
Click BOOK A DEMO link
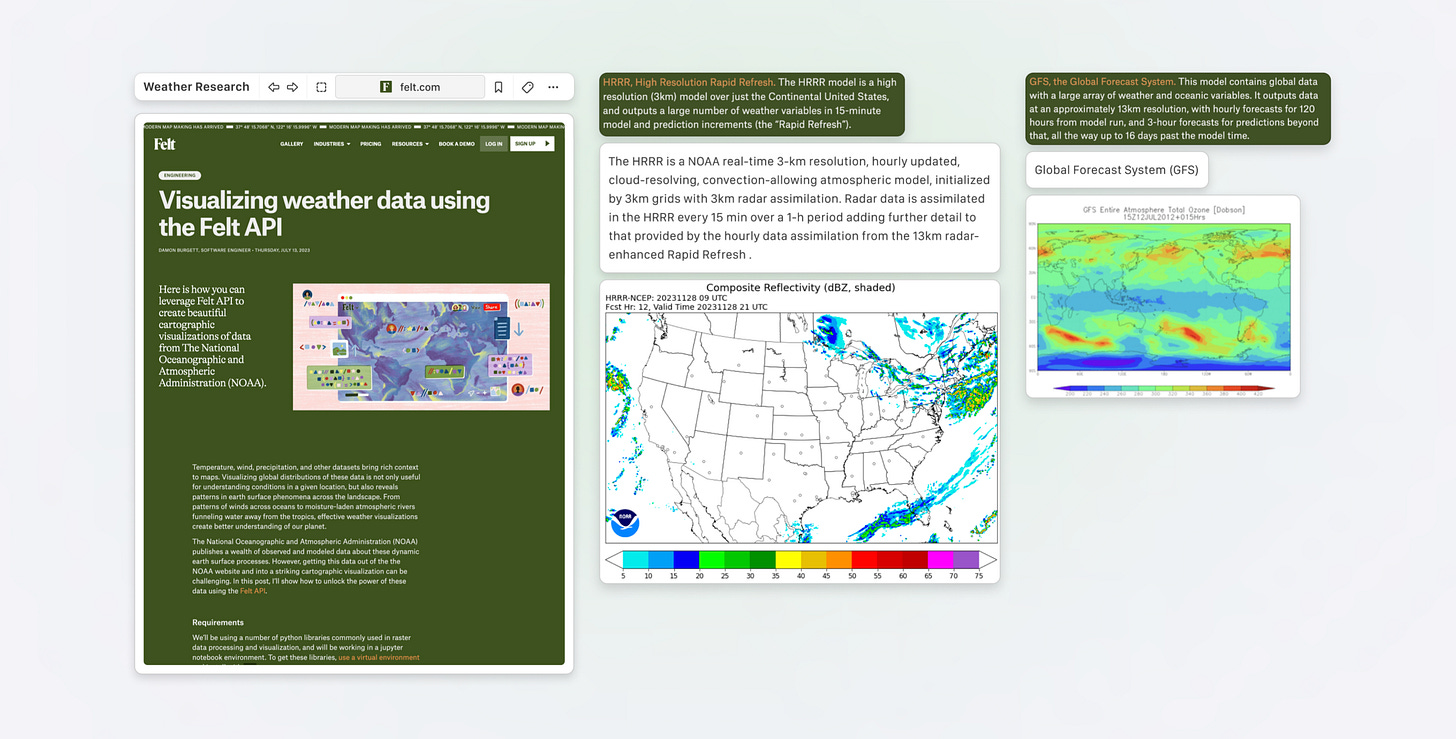click(456, 144)
